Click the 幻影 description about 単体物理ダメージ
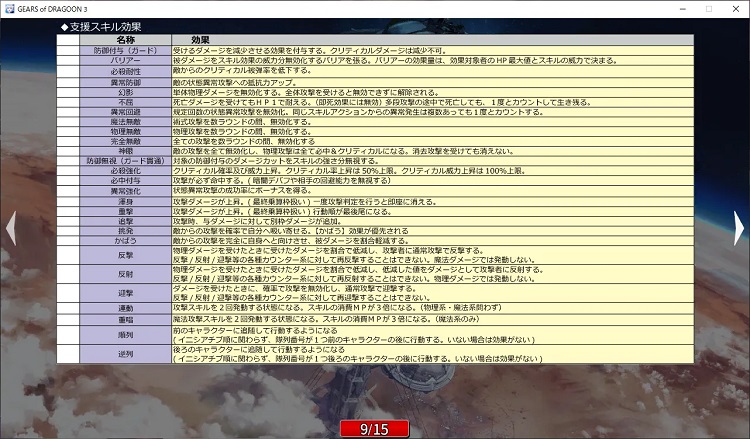The height and width of the screenshot is (439, 750). [x=306, y=92]
